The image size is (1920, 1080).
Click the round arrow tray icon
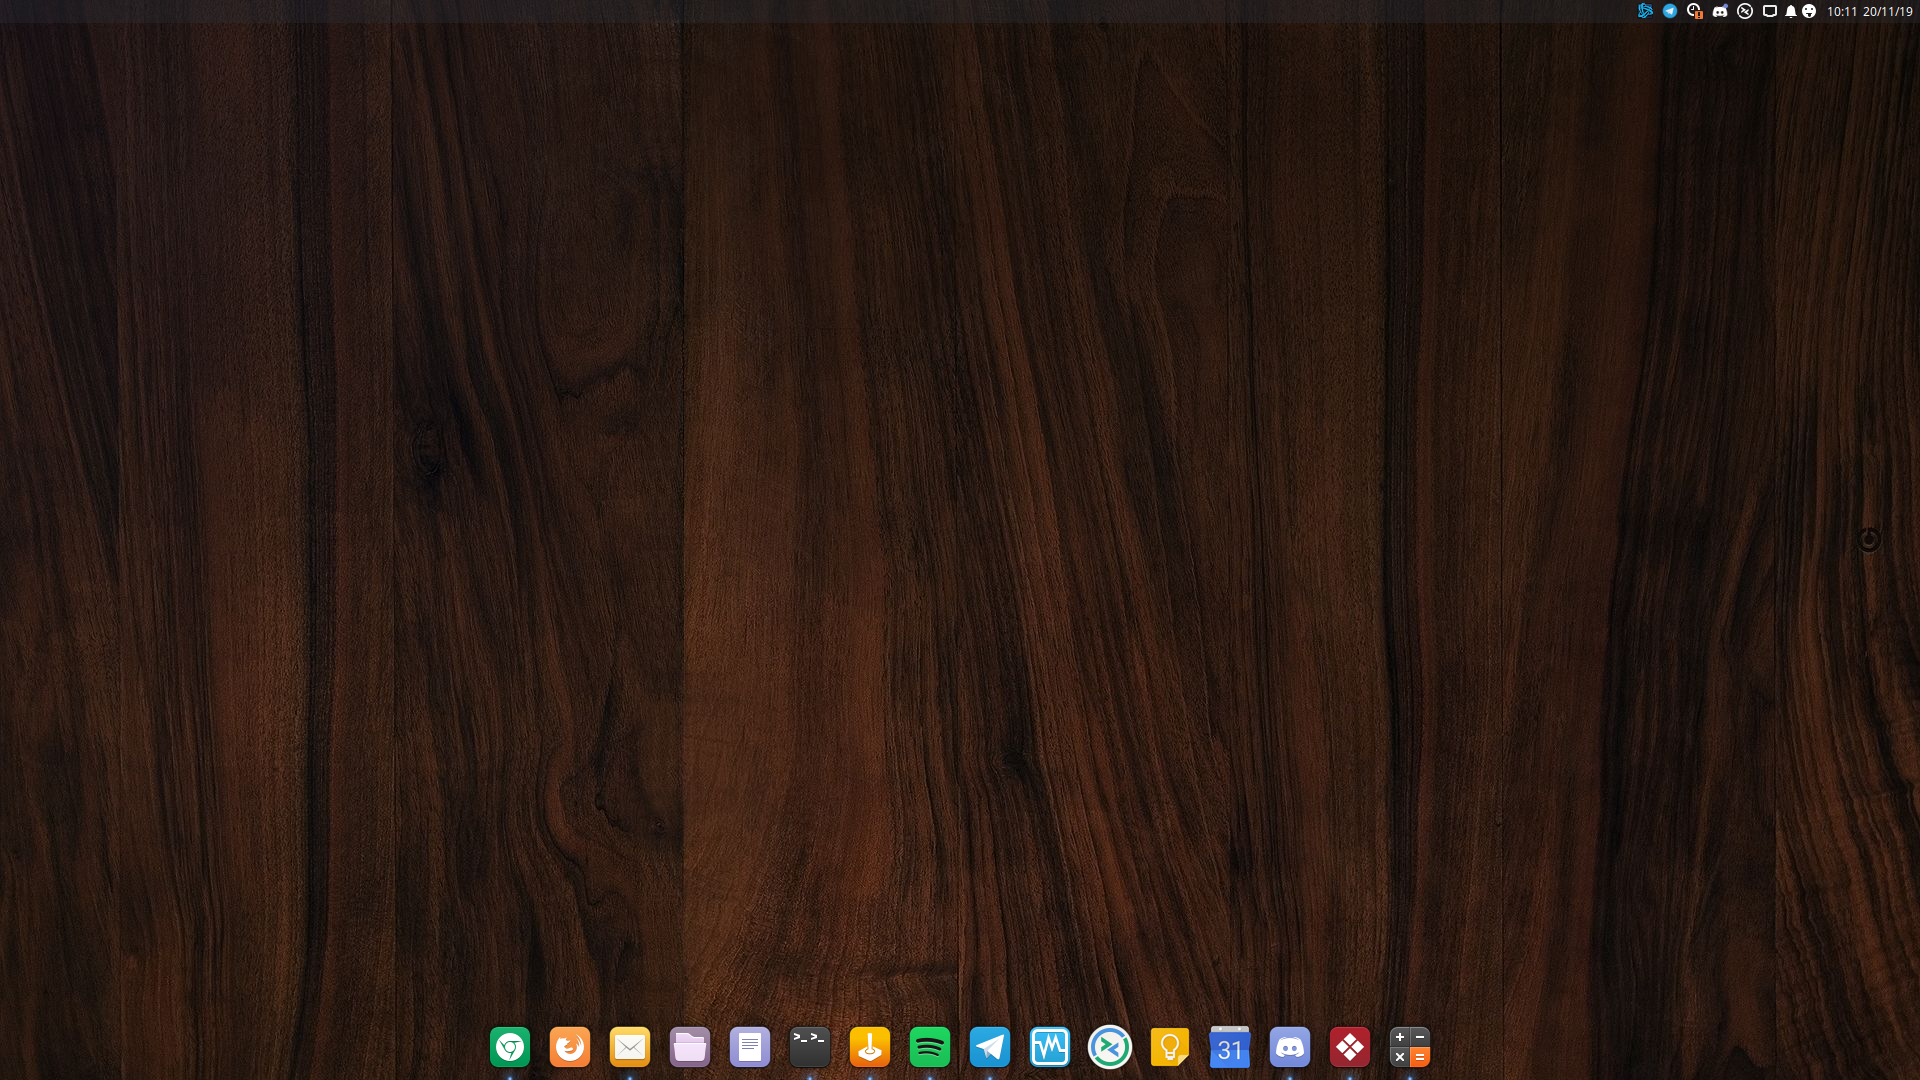1745,11
